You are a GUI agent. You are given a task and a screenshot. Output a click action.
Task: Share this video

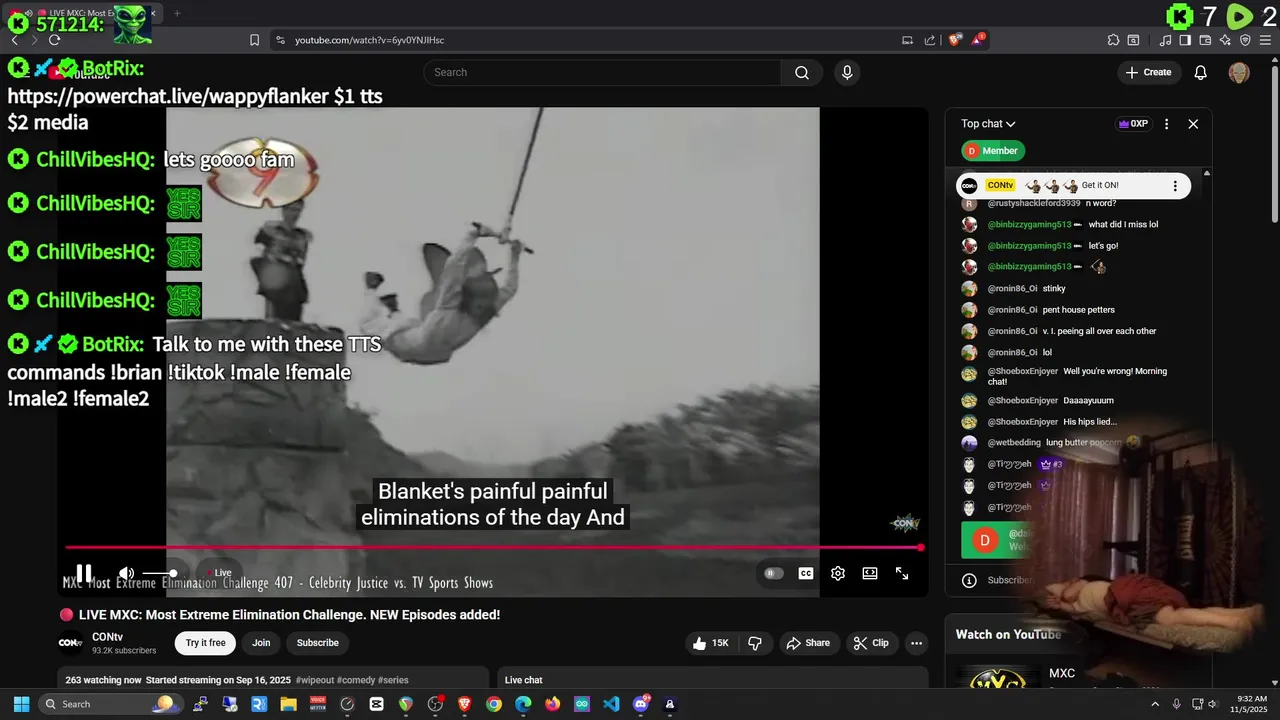808,643
